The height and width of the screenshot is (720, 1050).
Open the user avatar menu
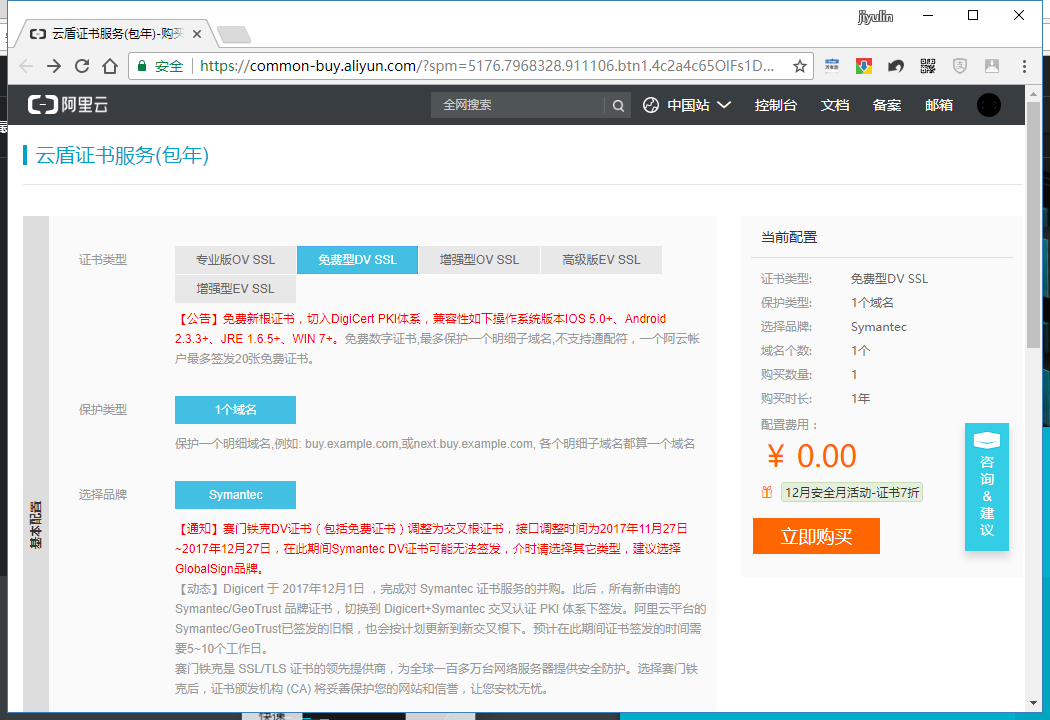[x=988, y=104]
